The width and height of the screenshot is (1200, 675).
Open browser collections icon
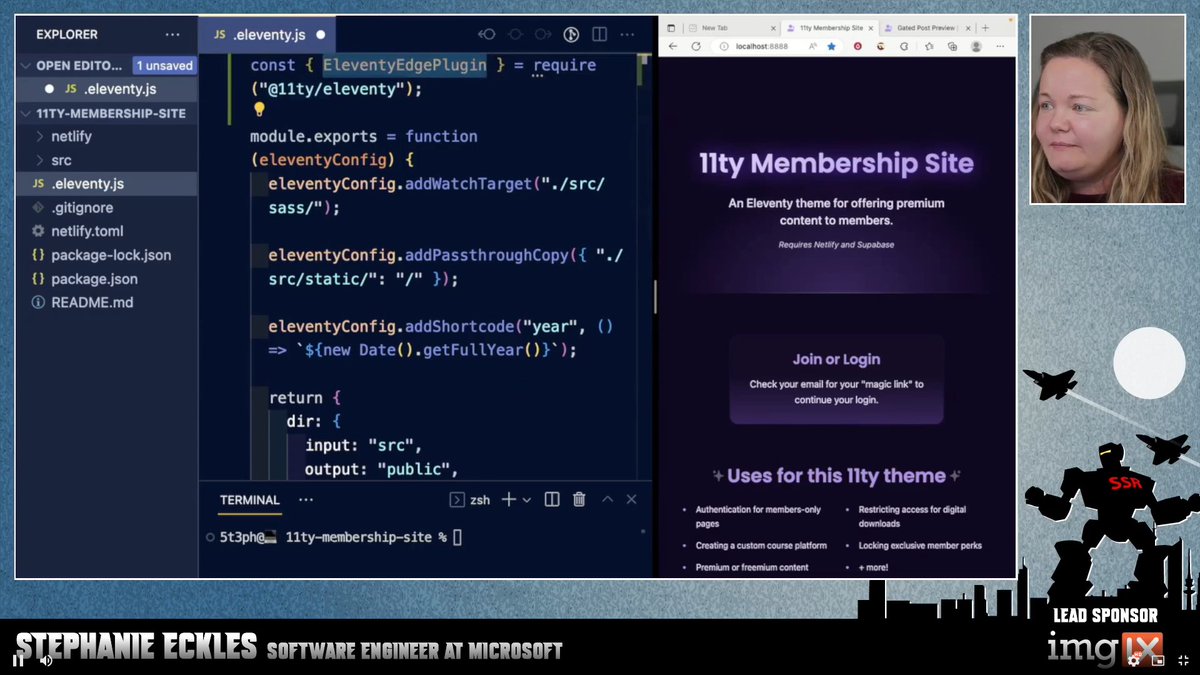[952, 46]
